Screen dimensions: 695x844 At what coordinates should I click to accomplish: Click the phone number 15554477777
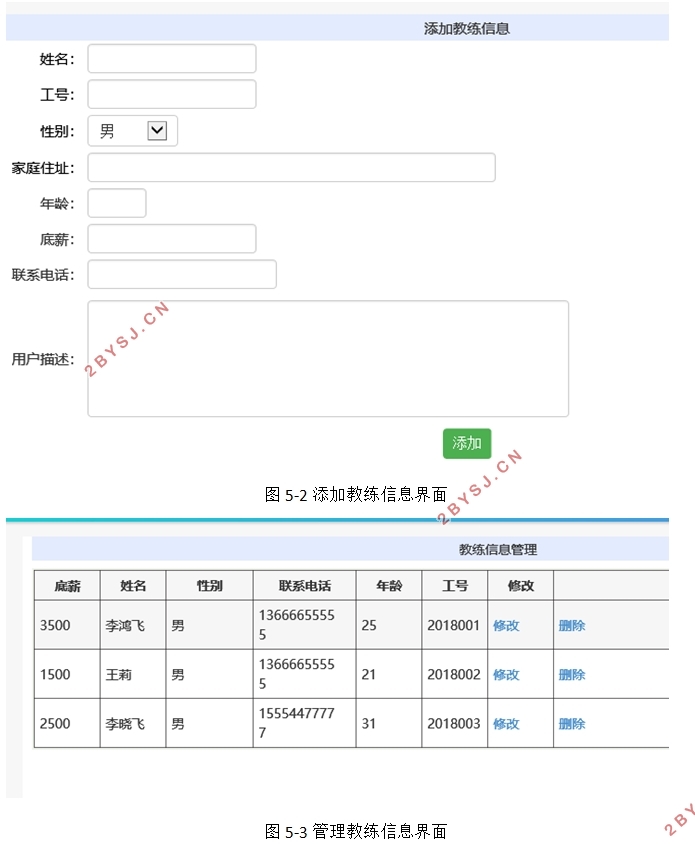click(x=305, y=723)
